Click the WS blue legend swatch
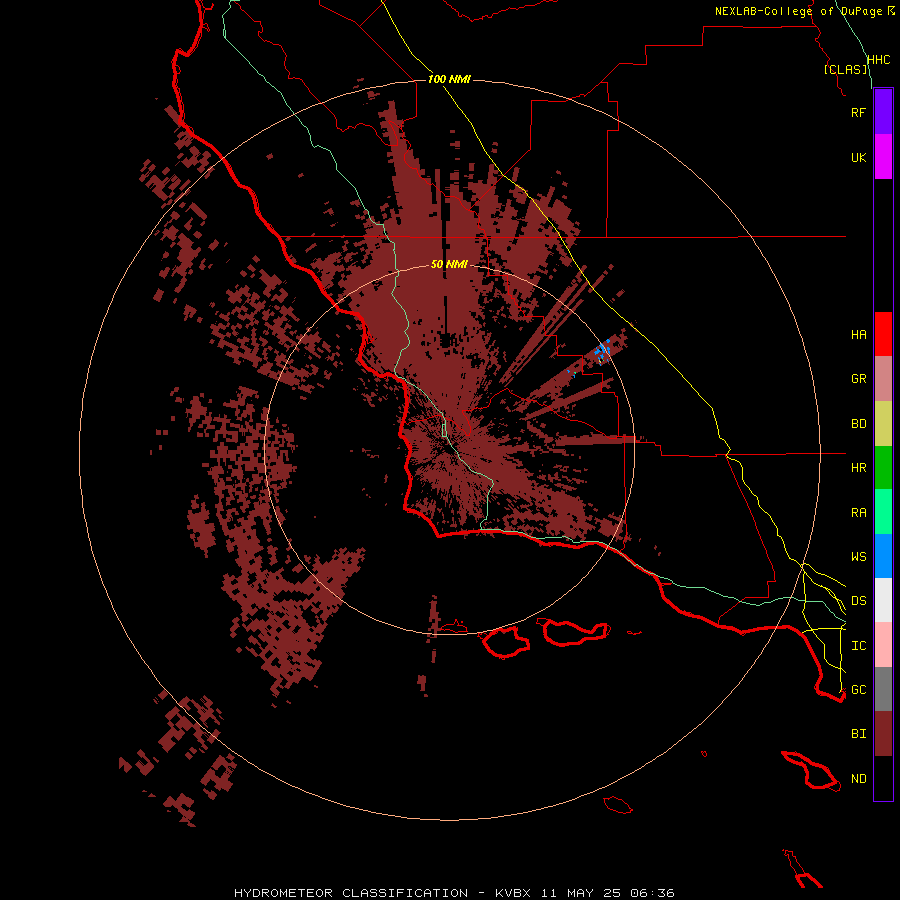Screen dimensions: 900x900 pyautogui.click(x=883, y=556)
